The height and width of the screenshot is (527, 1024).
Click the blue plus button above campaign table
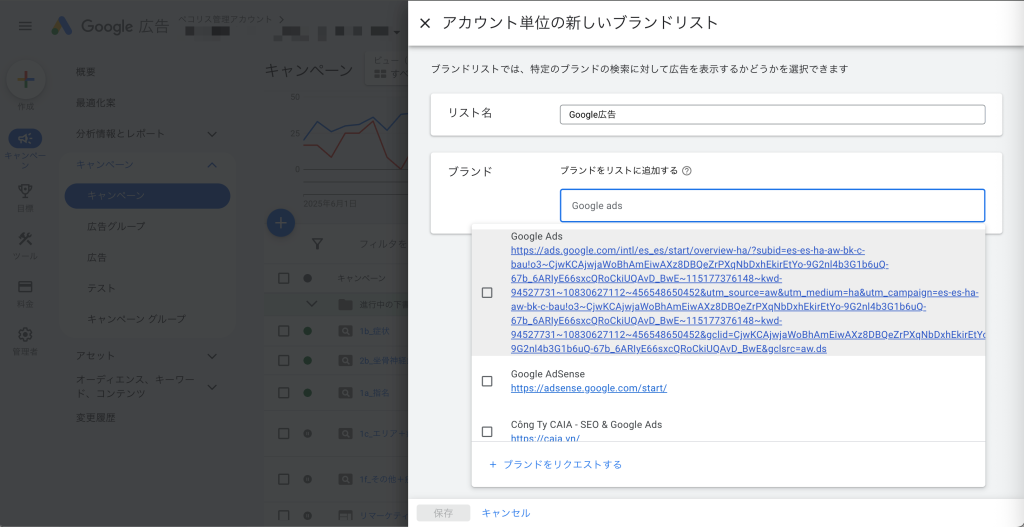(x=281, y=223)
